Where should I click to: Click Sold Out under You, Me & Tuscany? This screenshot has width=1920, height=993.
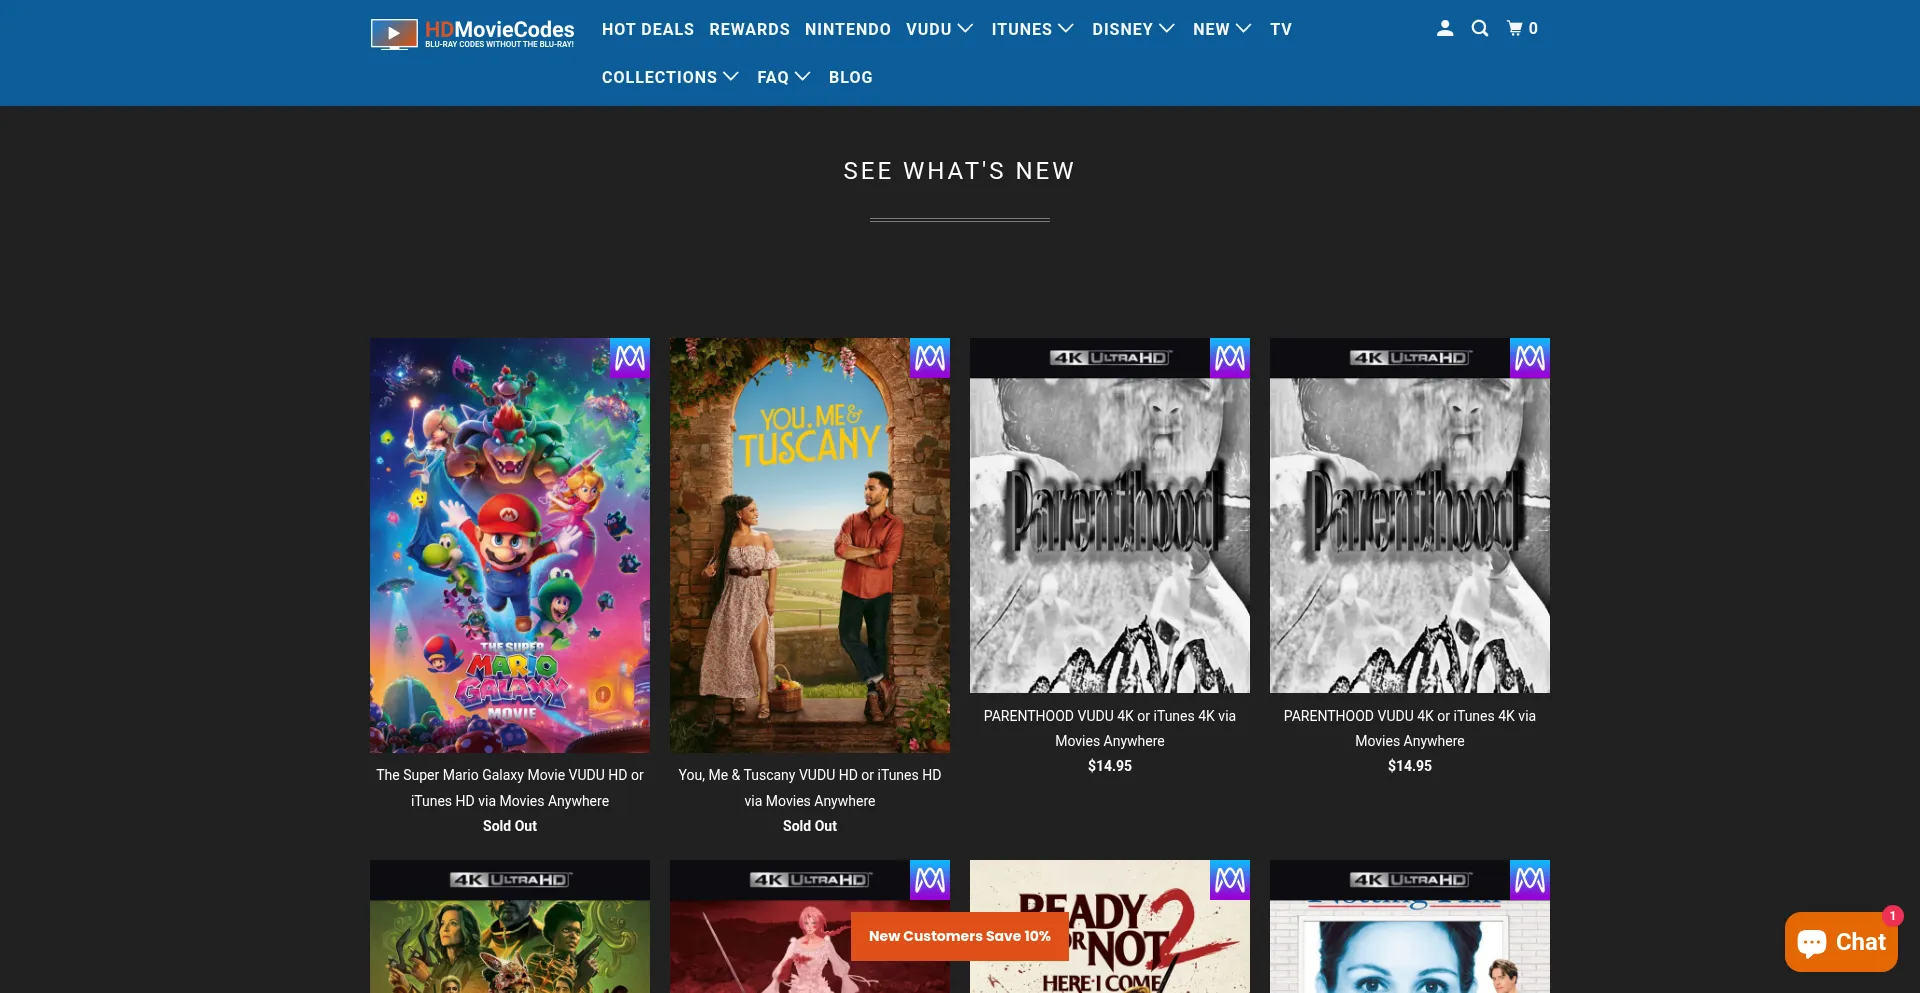[x=810, y=826]
